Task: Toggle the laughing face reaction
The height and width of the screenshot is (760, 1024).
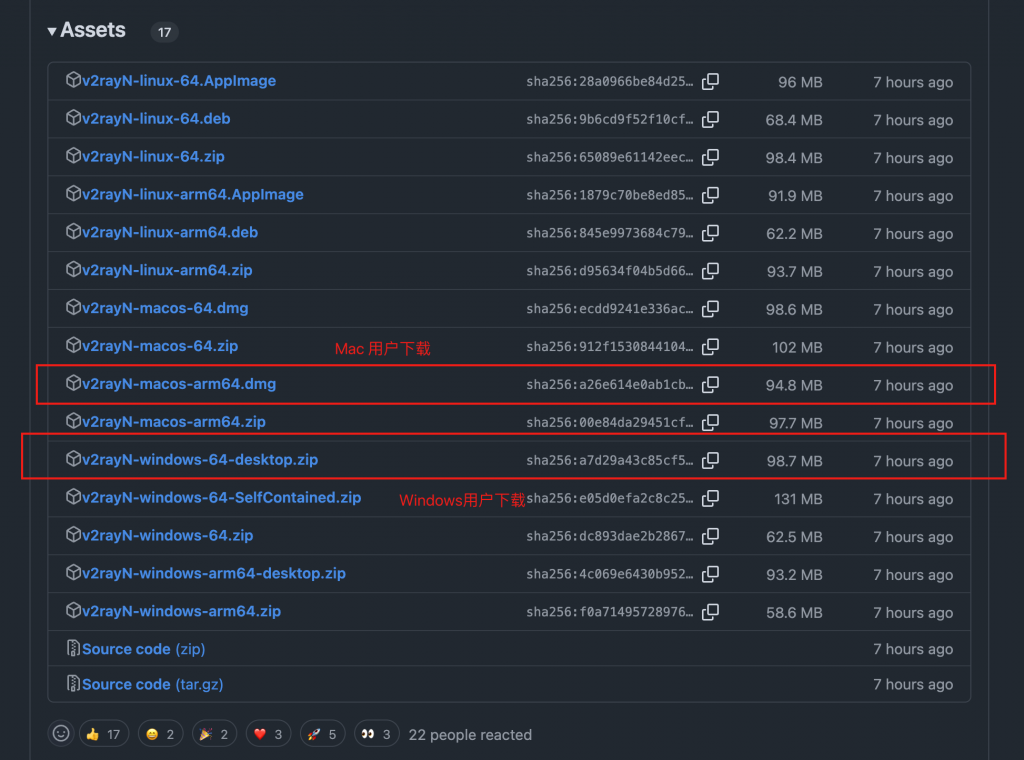Action: 159,734
